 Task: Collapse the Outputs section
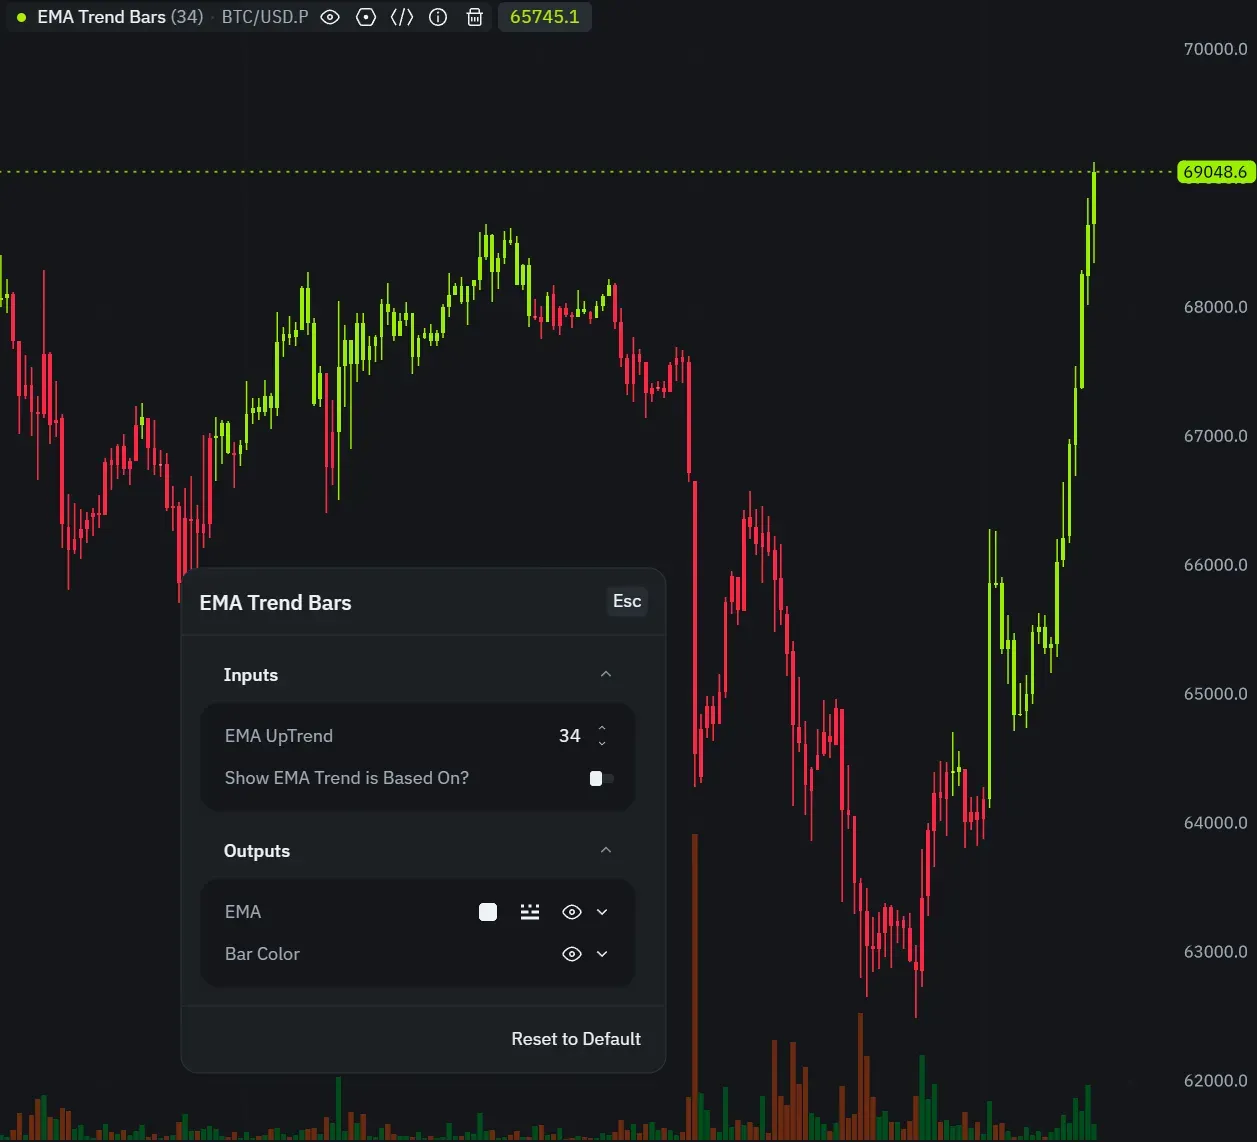(x=606, y=849)
